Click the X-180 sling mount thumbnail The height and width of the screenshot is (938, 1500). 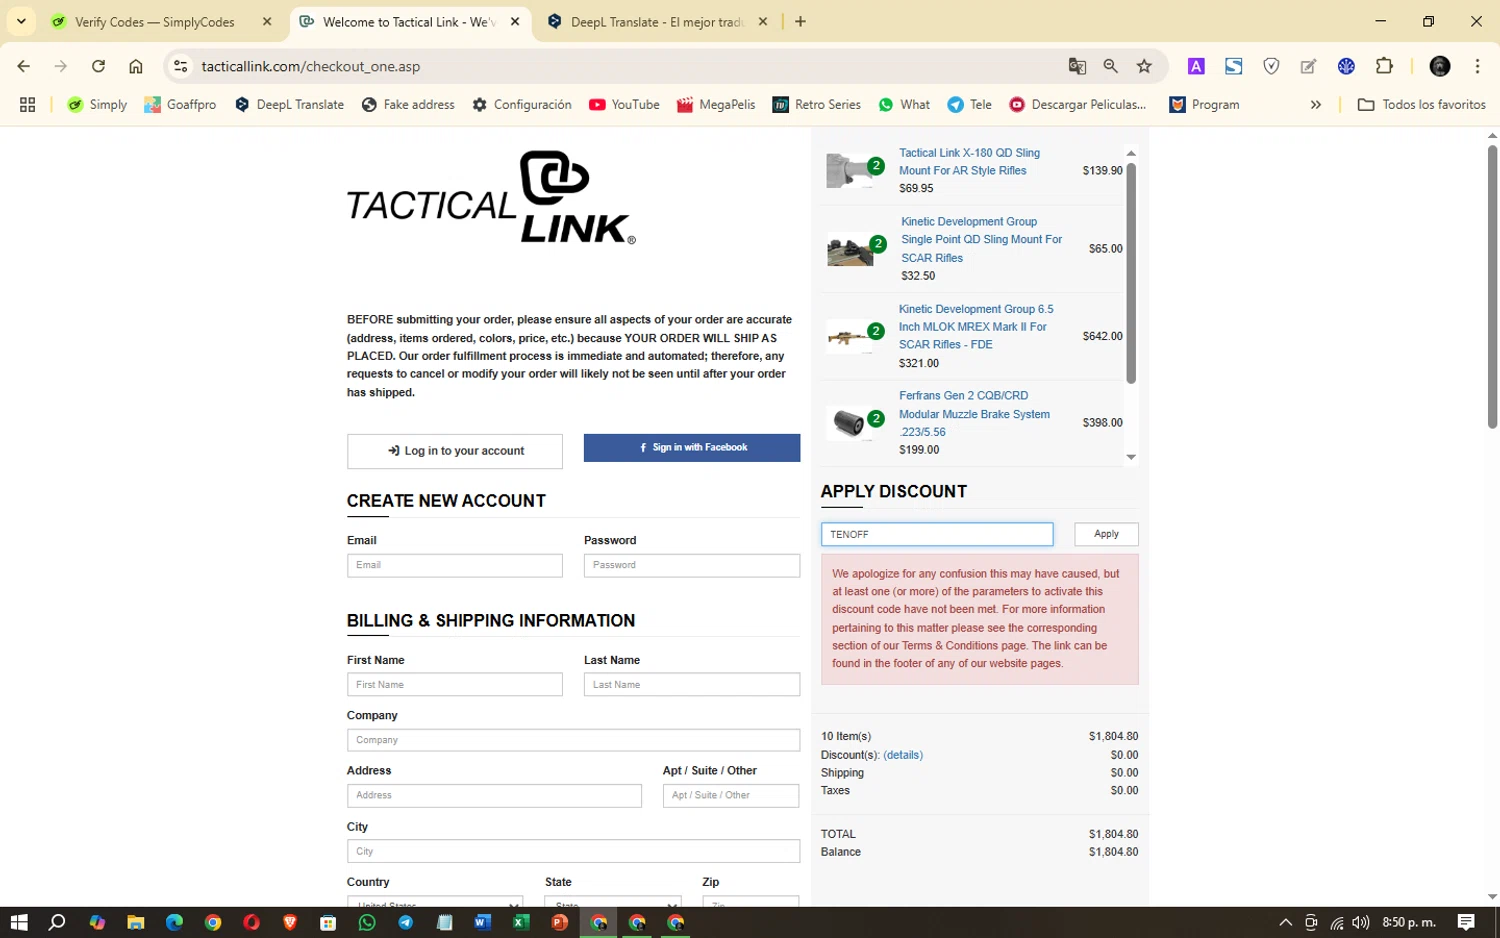(849, 171)
